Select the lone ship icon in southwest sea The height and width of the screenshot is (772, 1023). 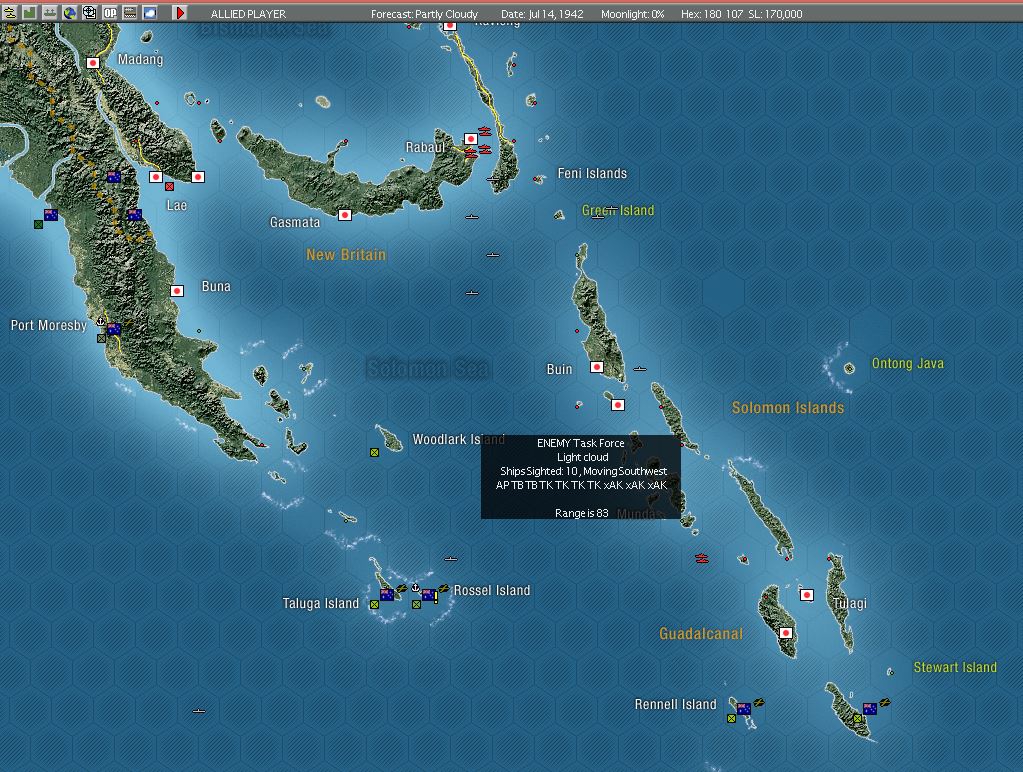199,711
